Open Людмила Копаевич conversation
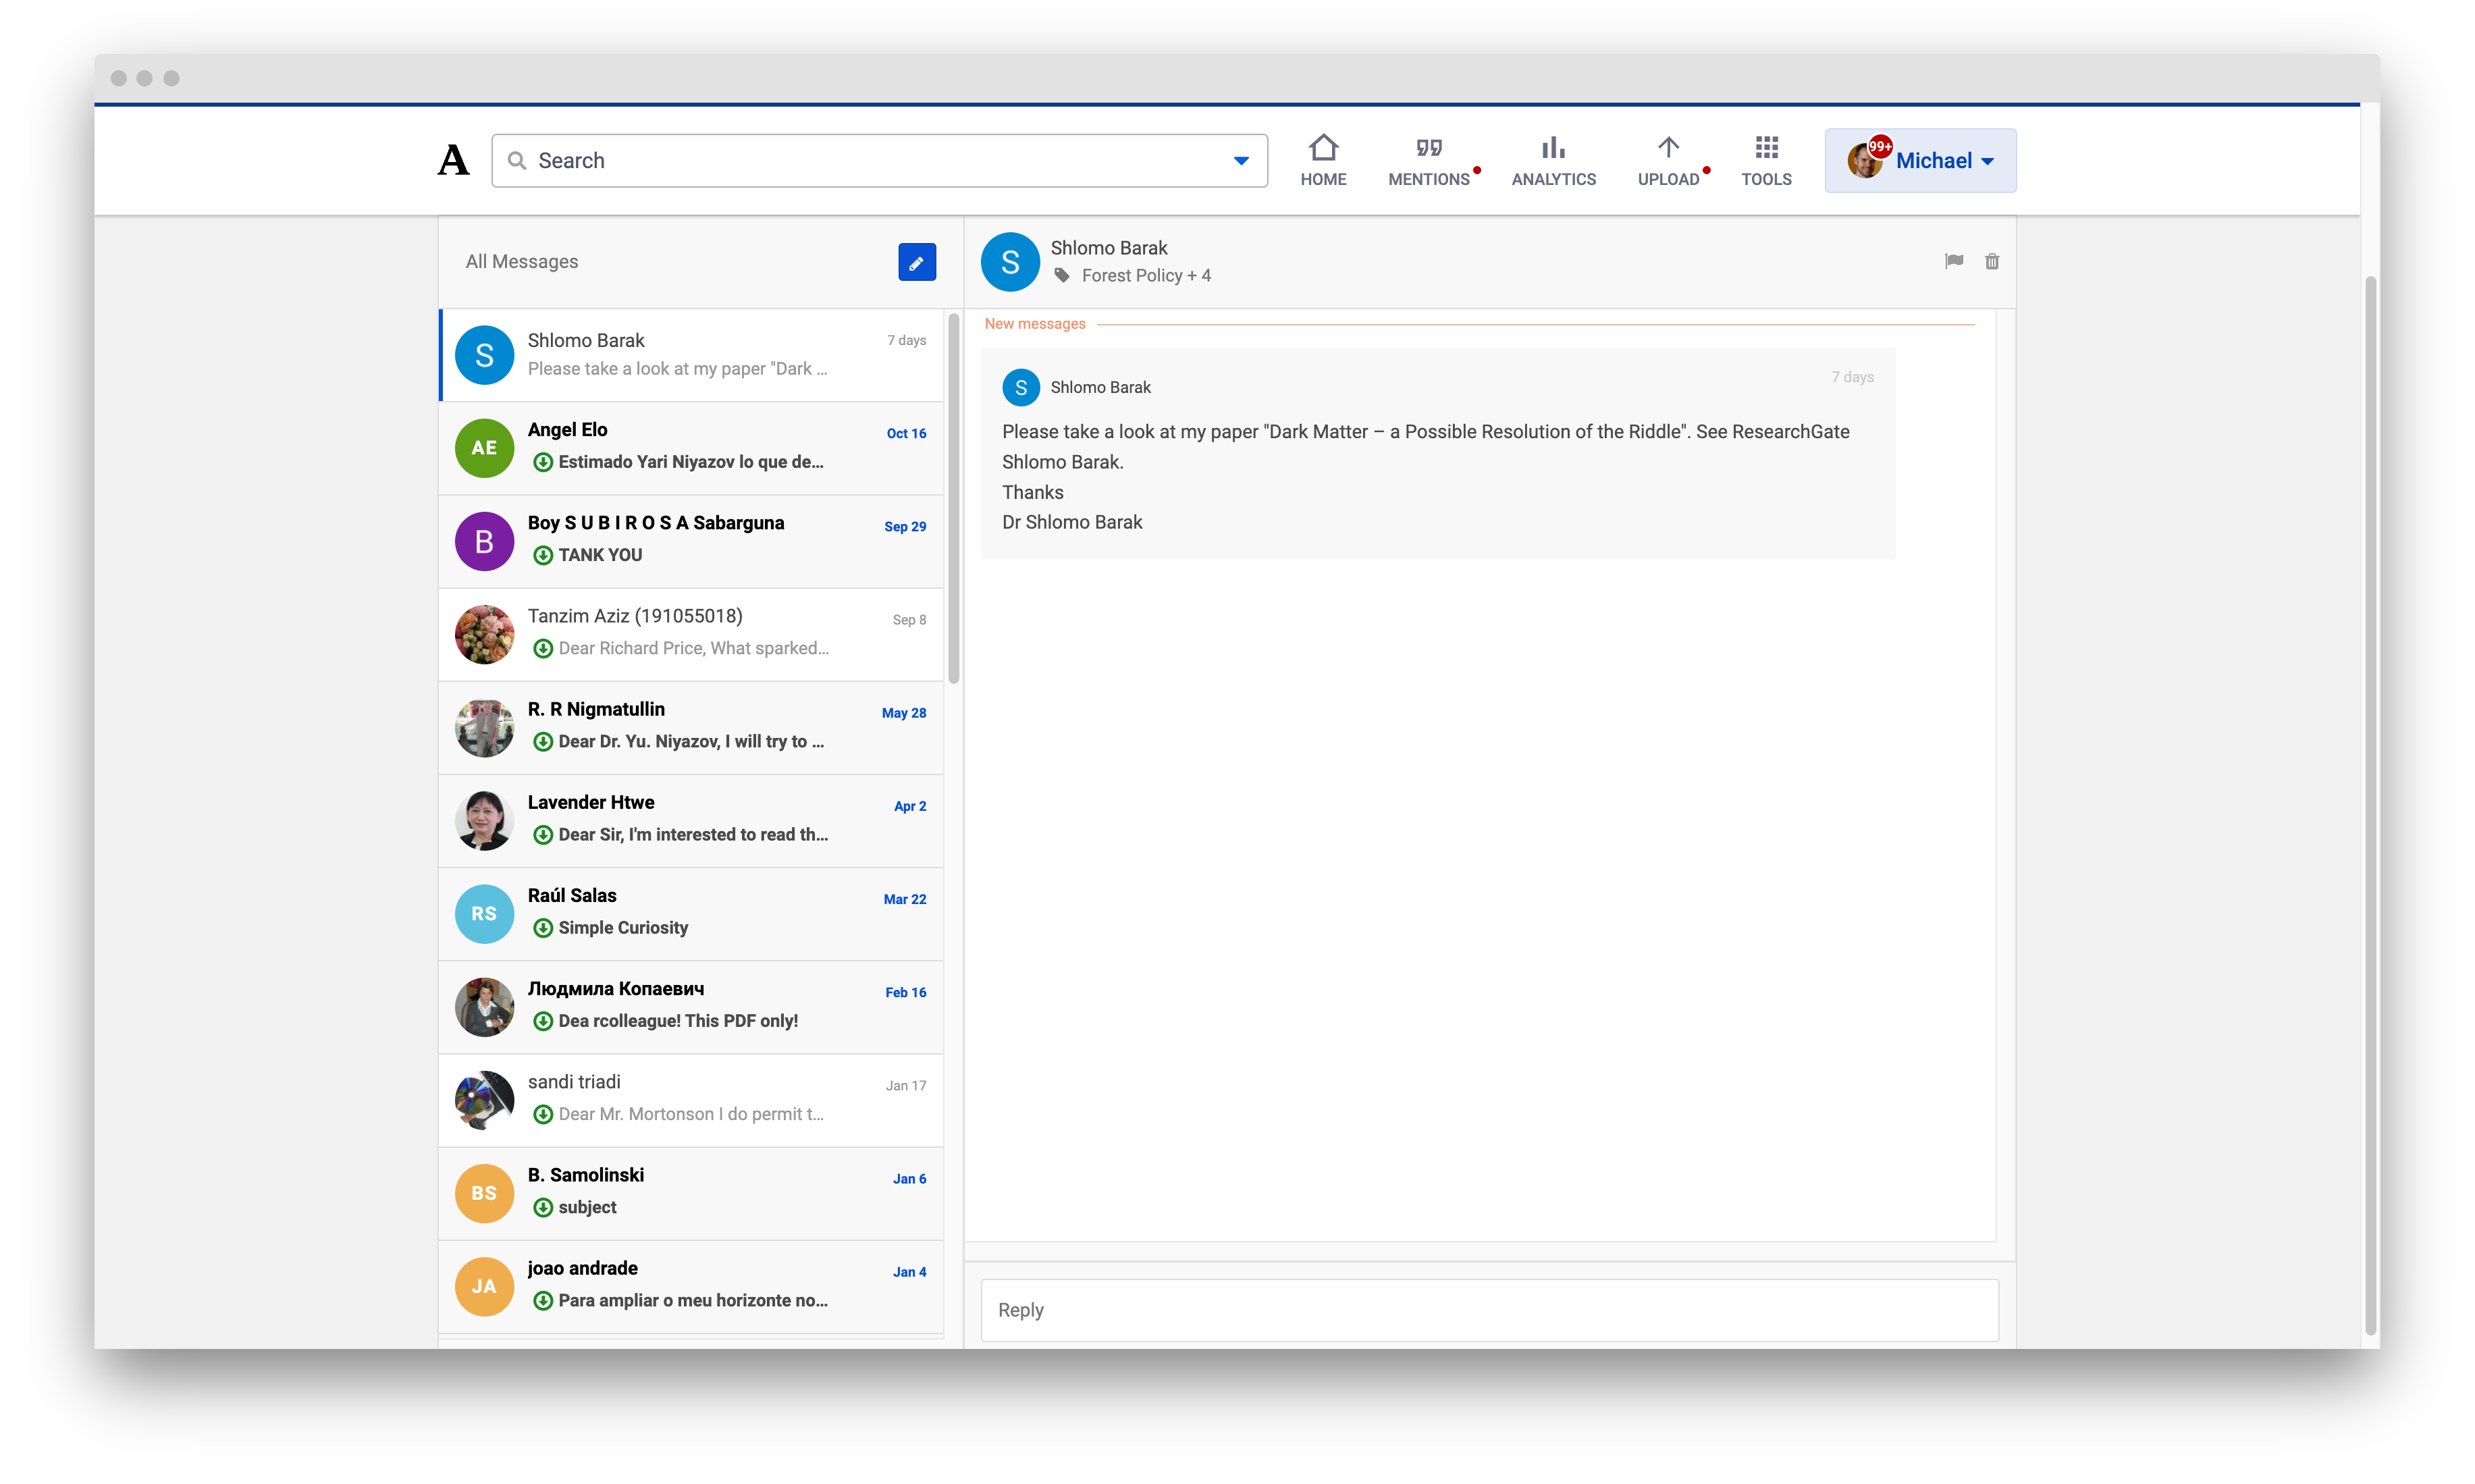 691,1006
